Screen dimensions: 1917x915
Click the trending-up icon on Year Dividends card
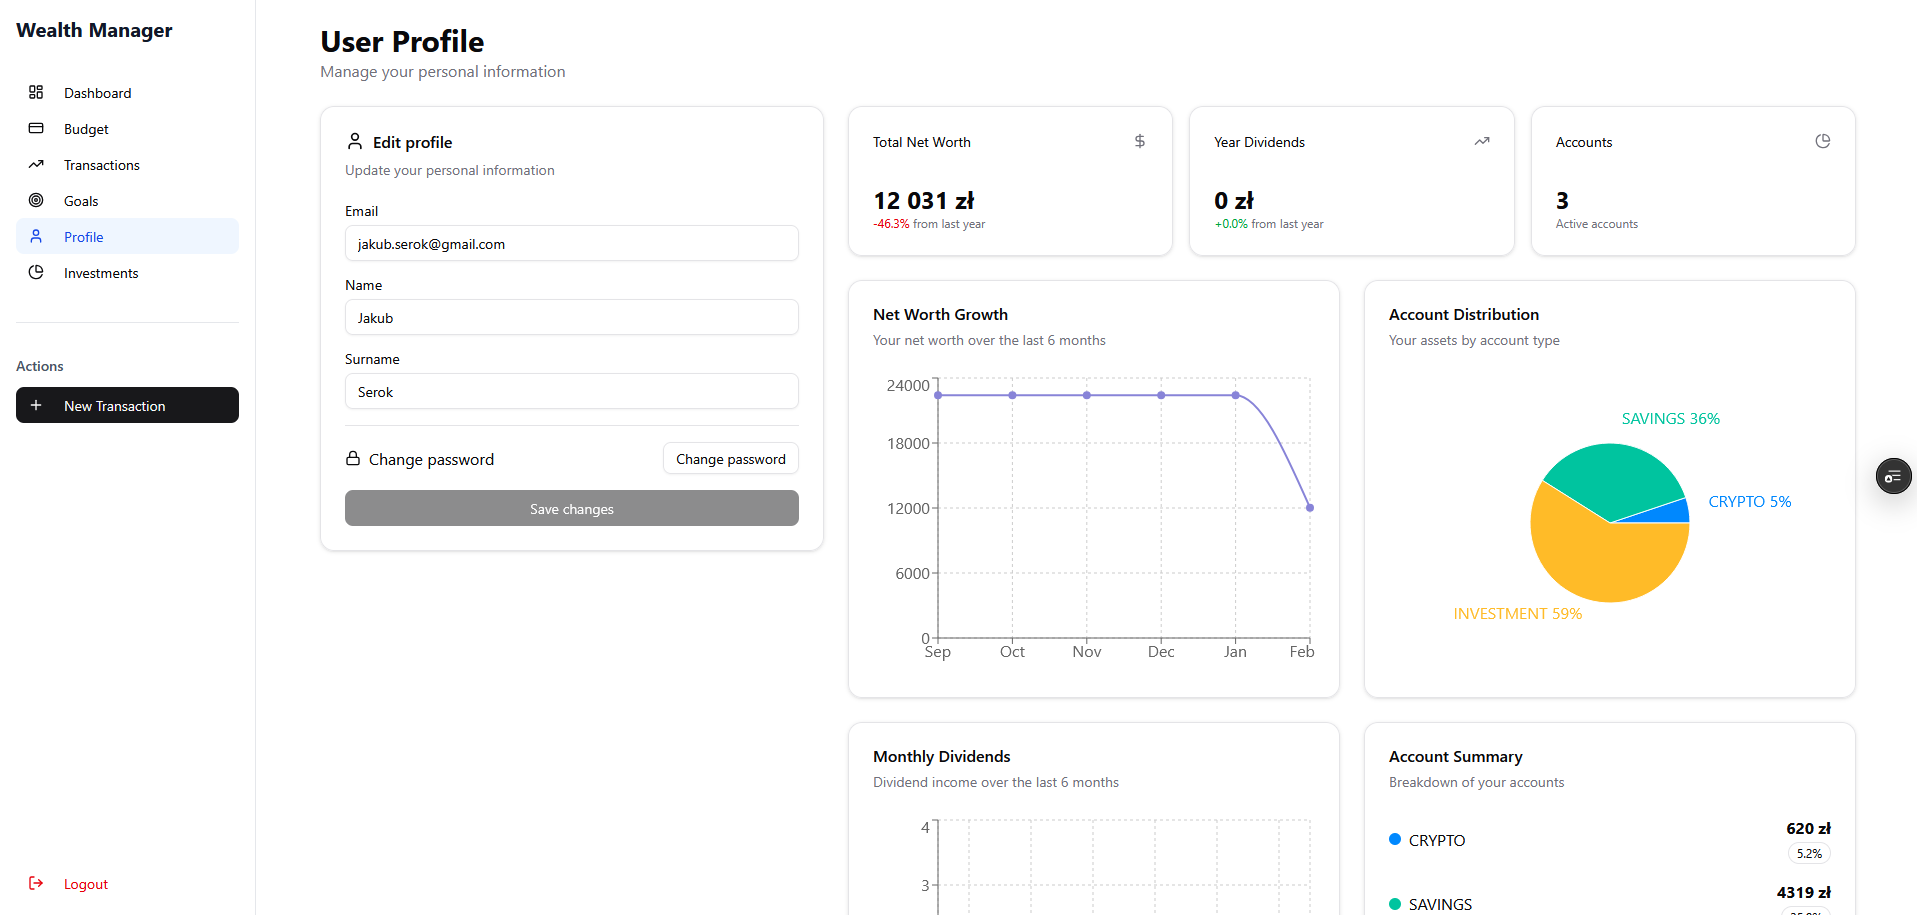pos(1482,141)
